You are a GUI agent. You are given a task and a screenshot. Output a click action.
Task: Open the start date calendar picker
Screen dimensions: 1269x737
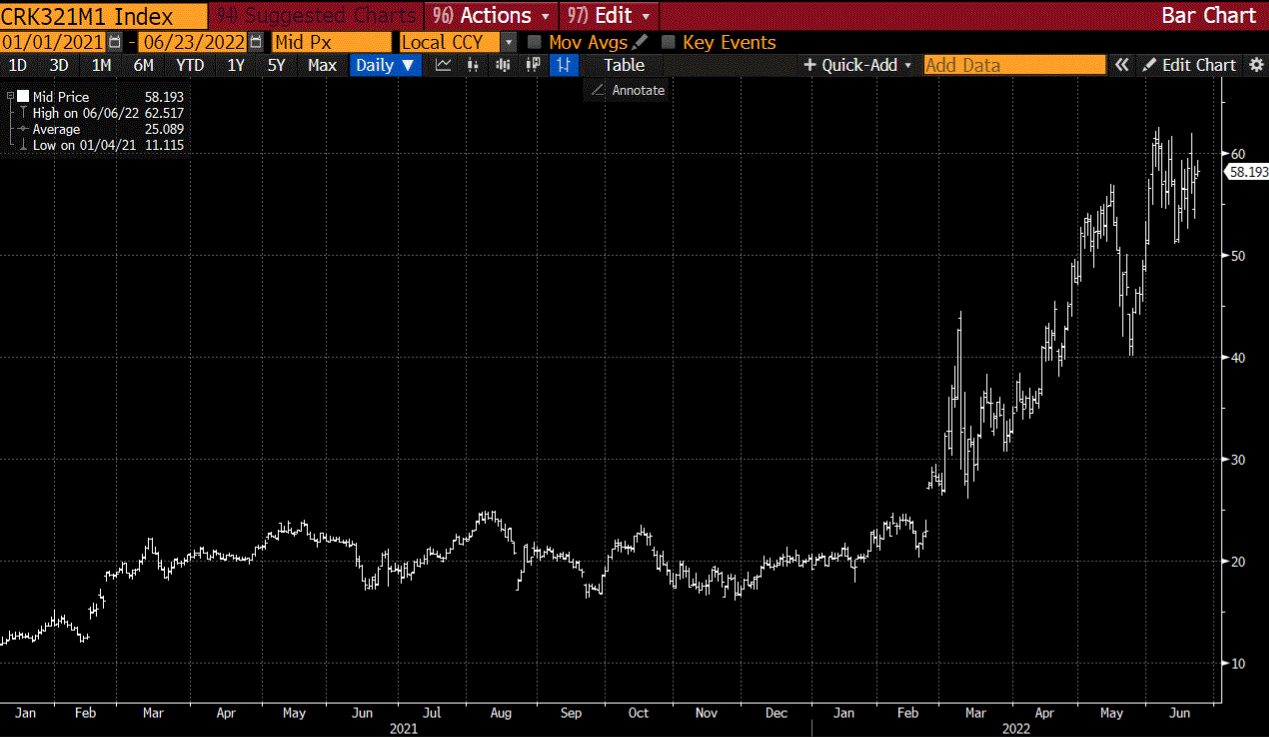coord(116,42)
